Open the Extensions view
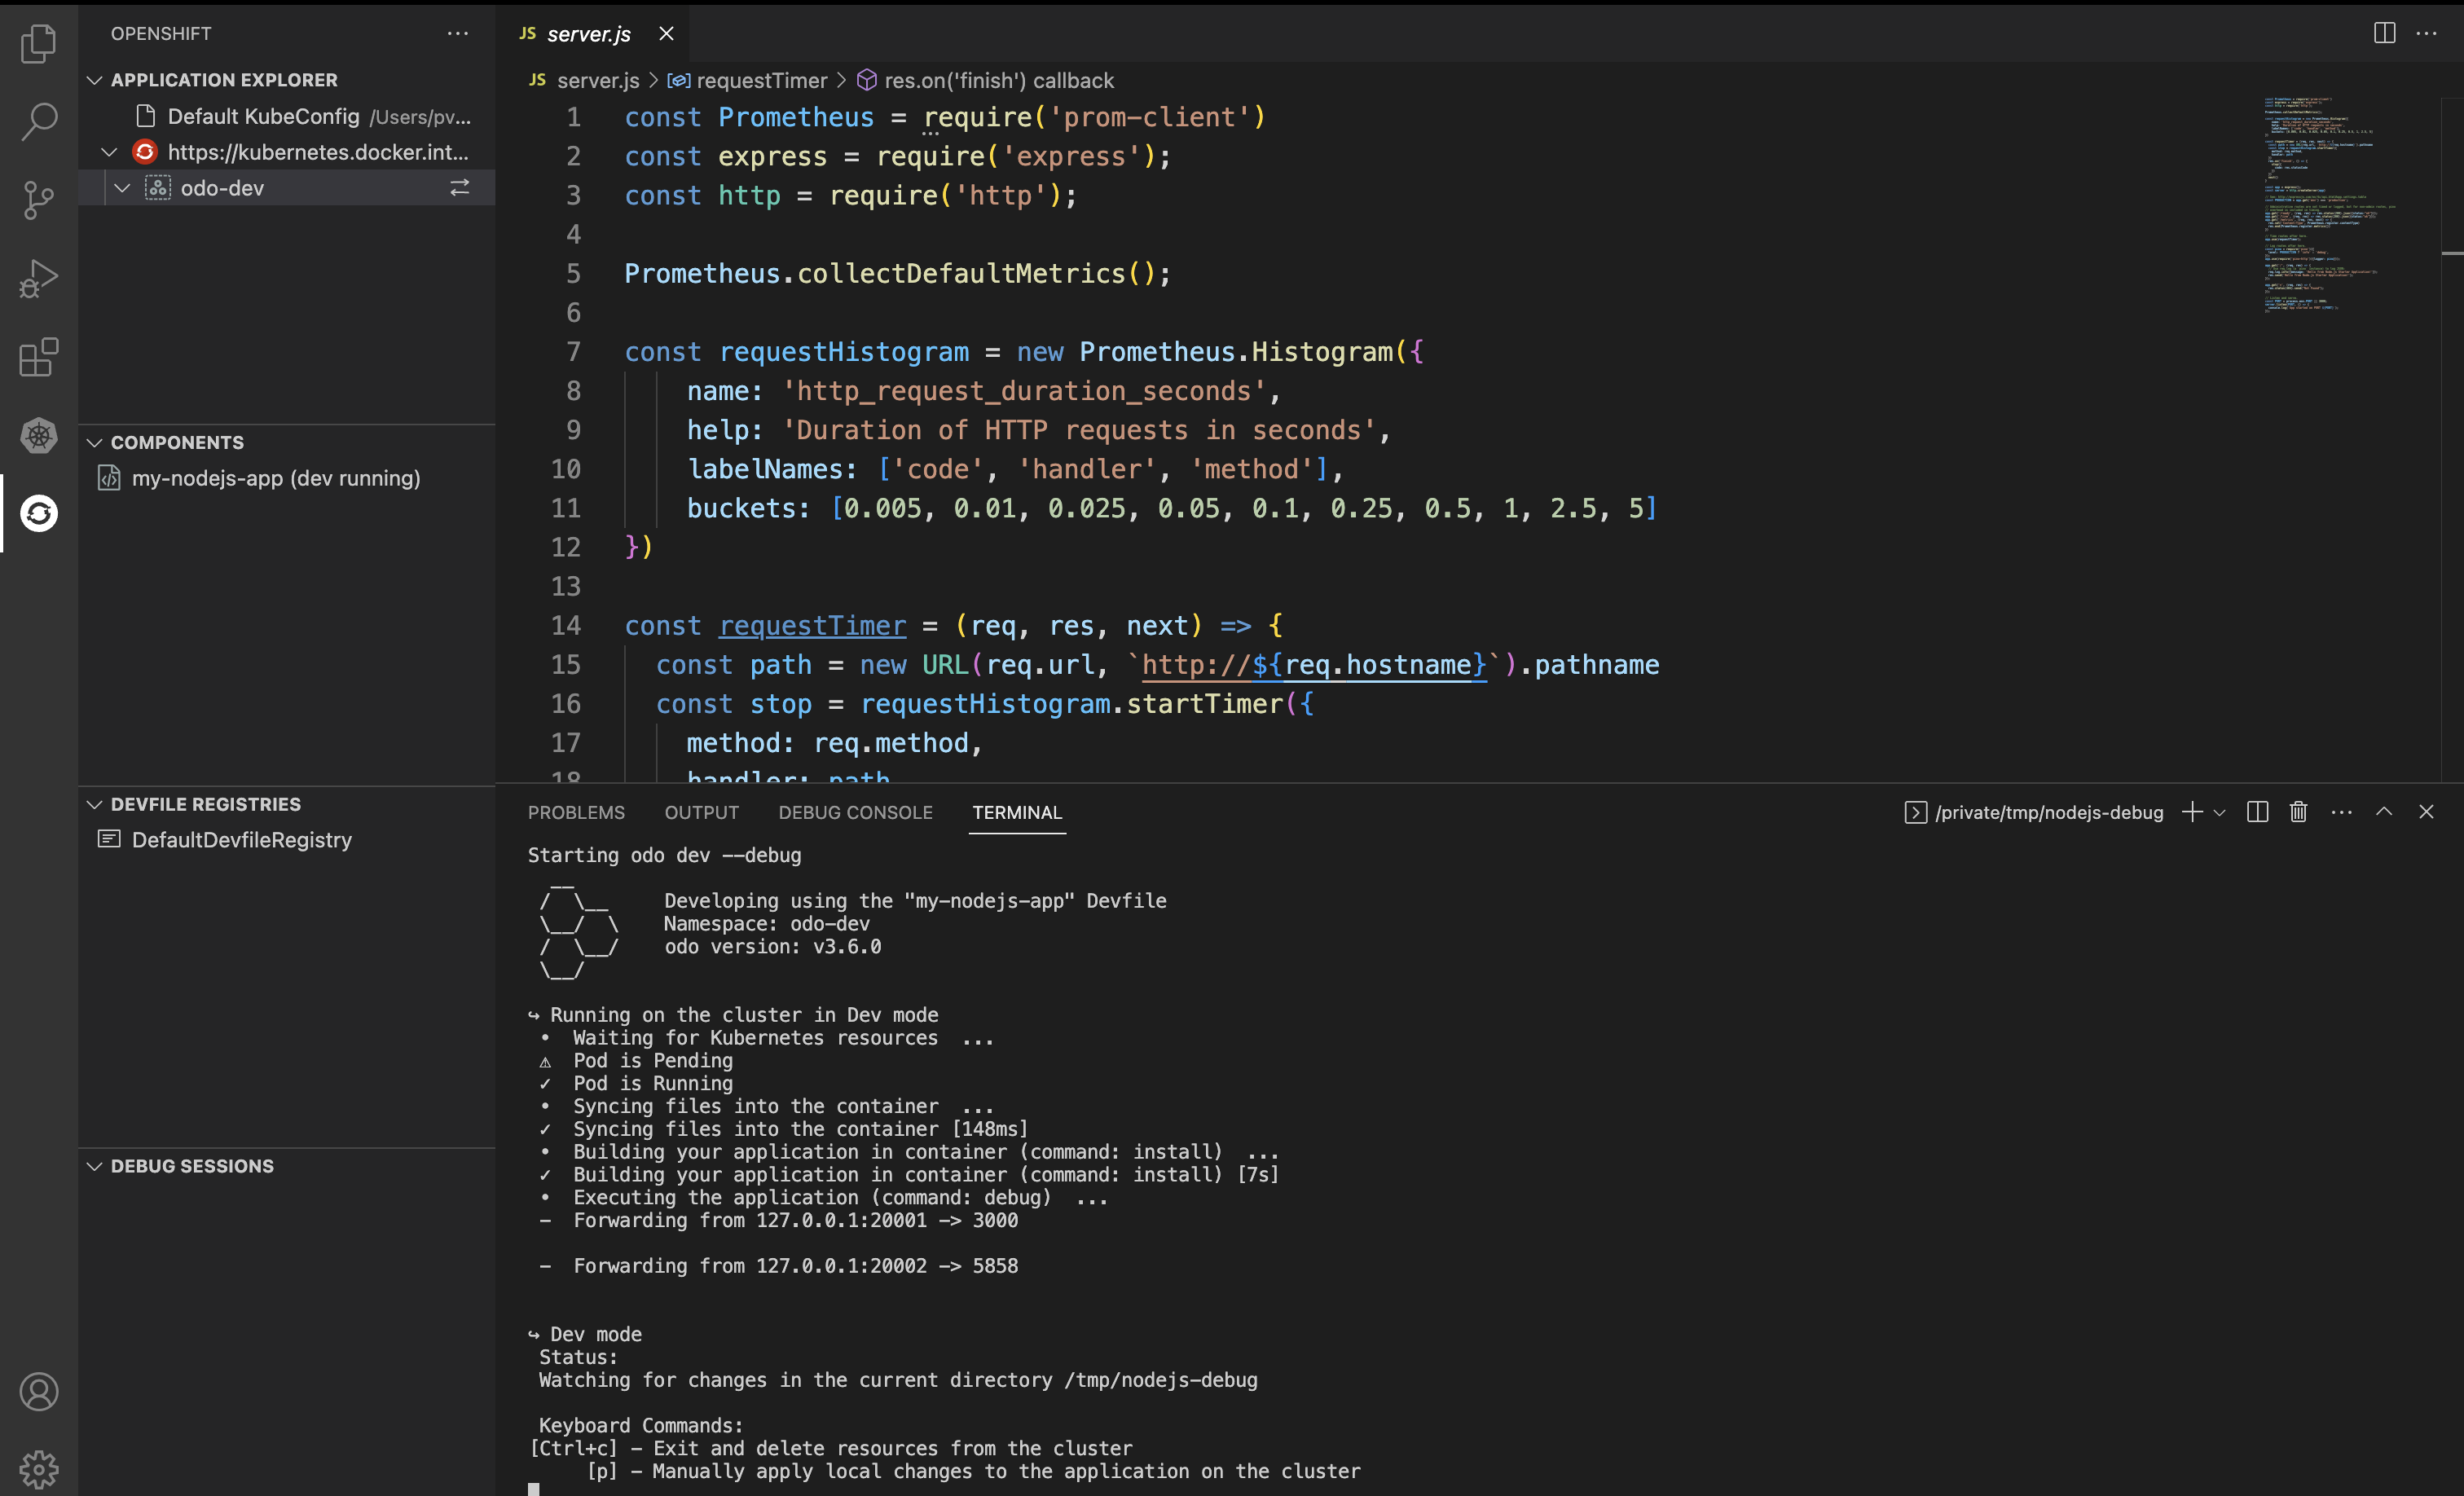The height and width of the screenshot is (1496, 2464). tap(38, 358)
